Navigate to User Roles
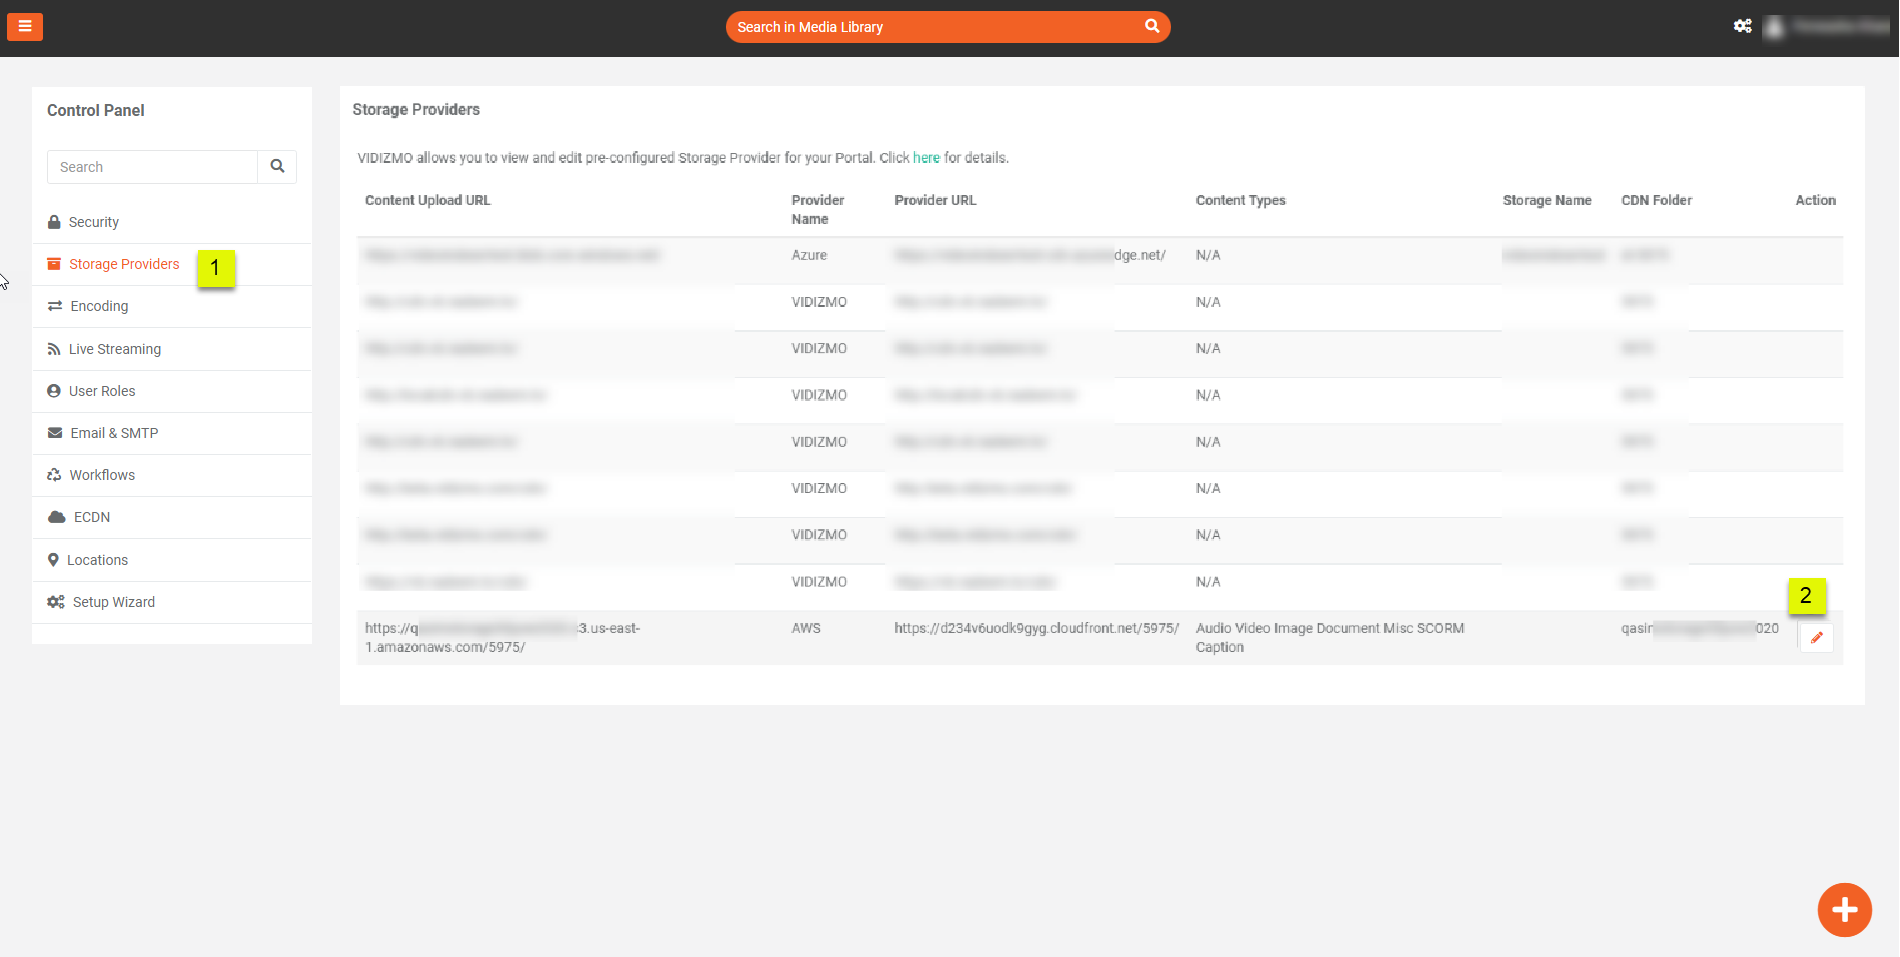 tap(102, 391)
